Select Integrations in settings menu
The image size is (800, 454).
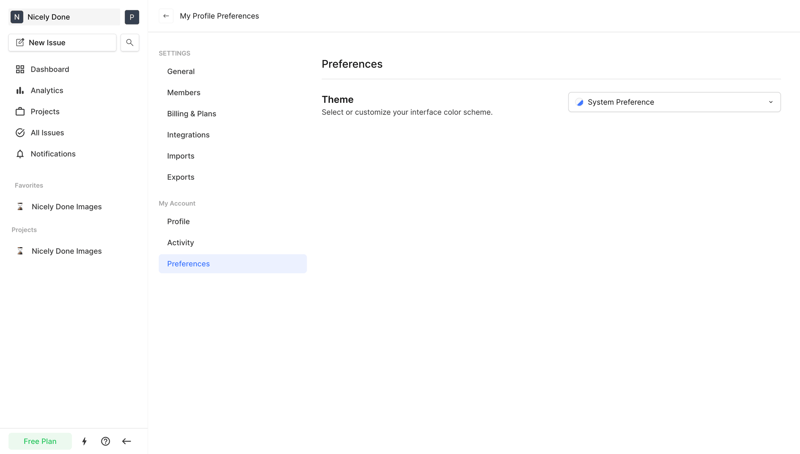[188, 135]
